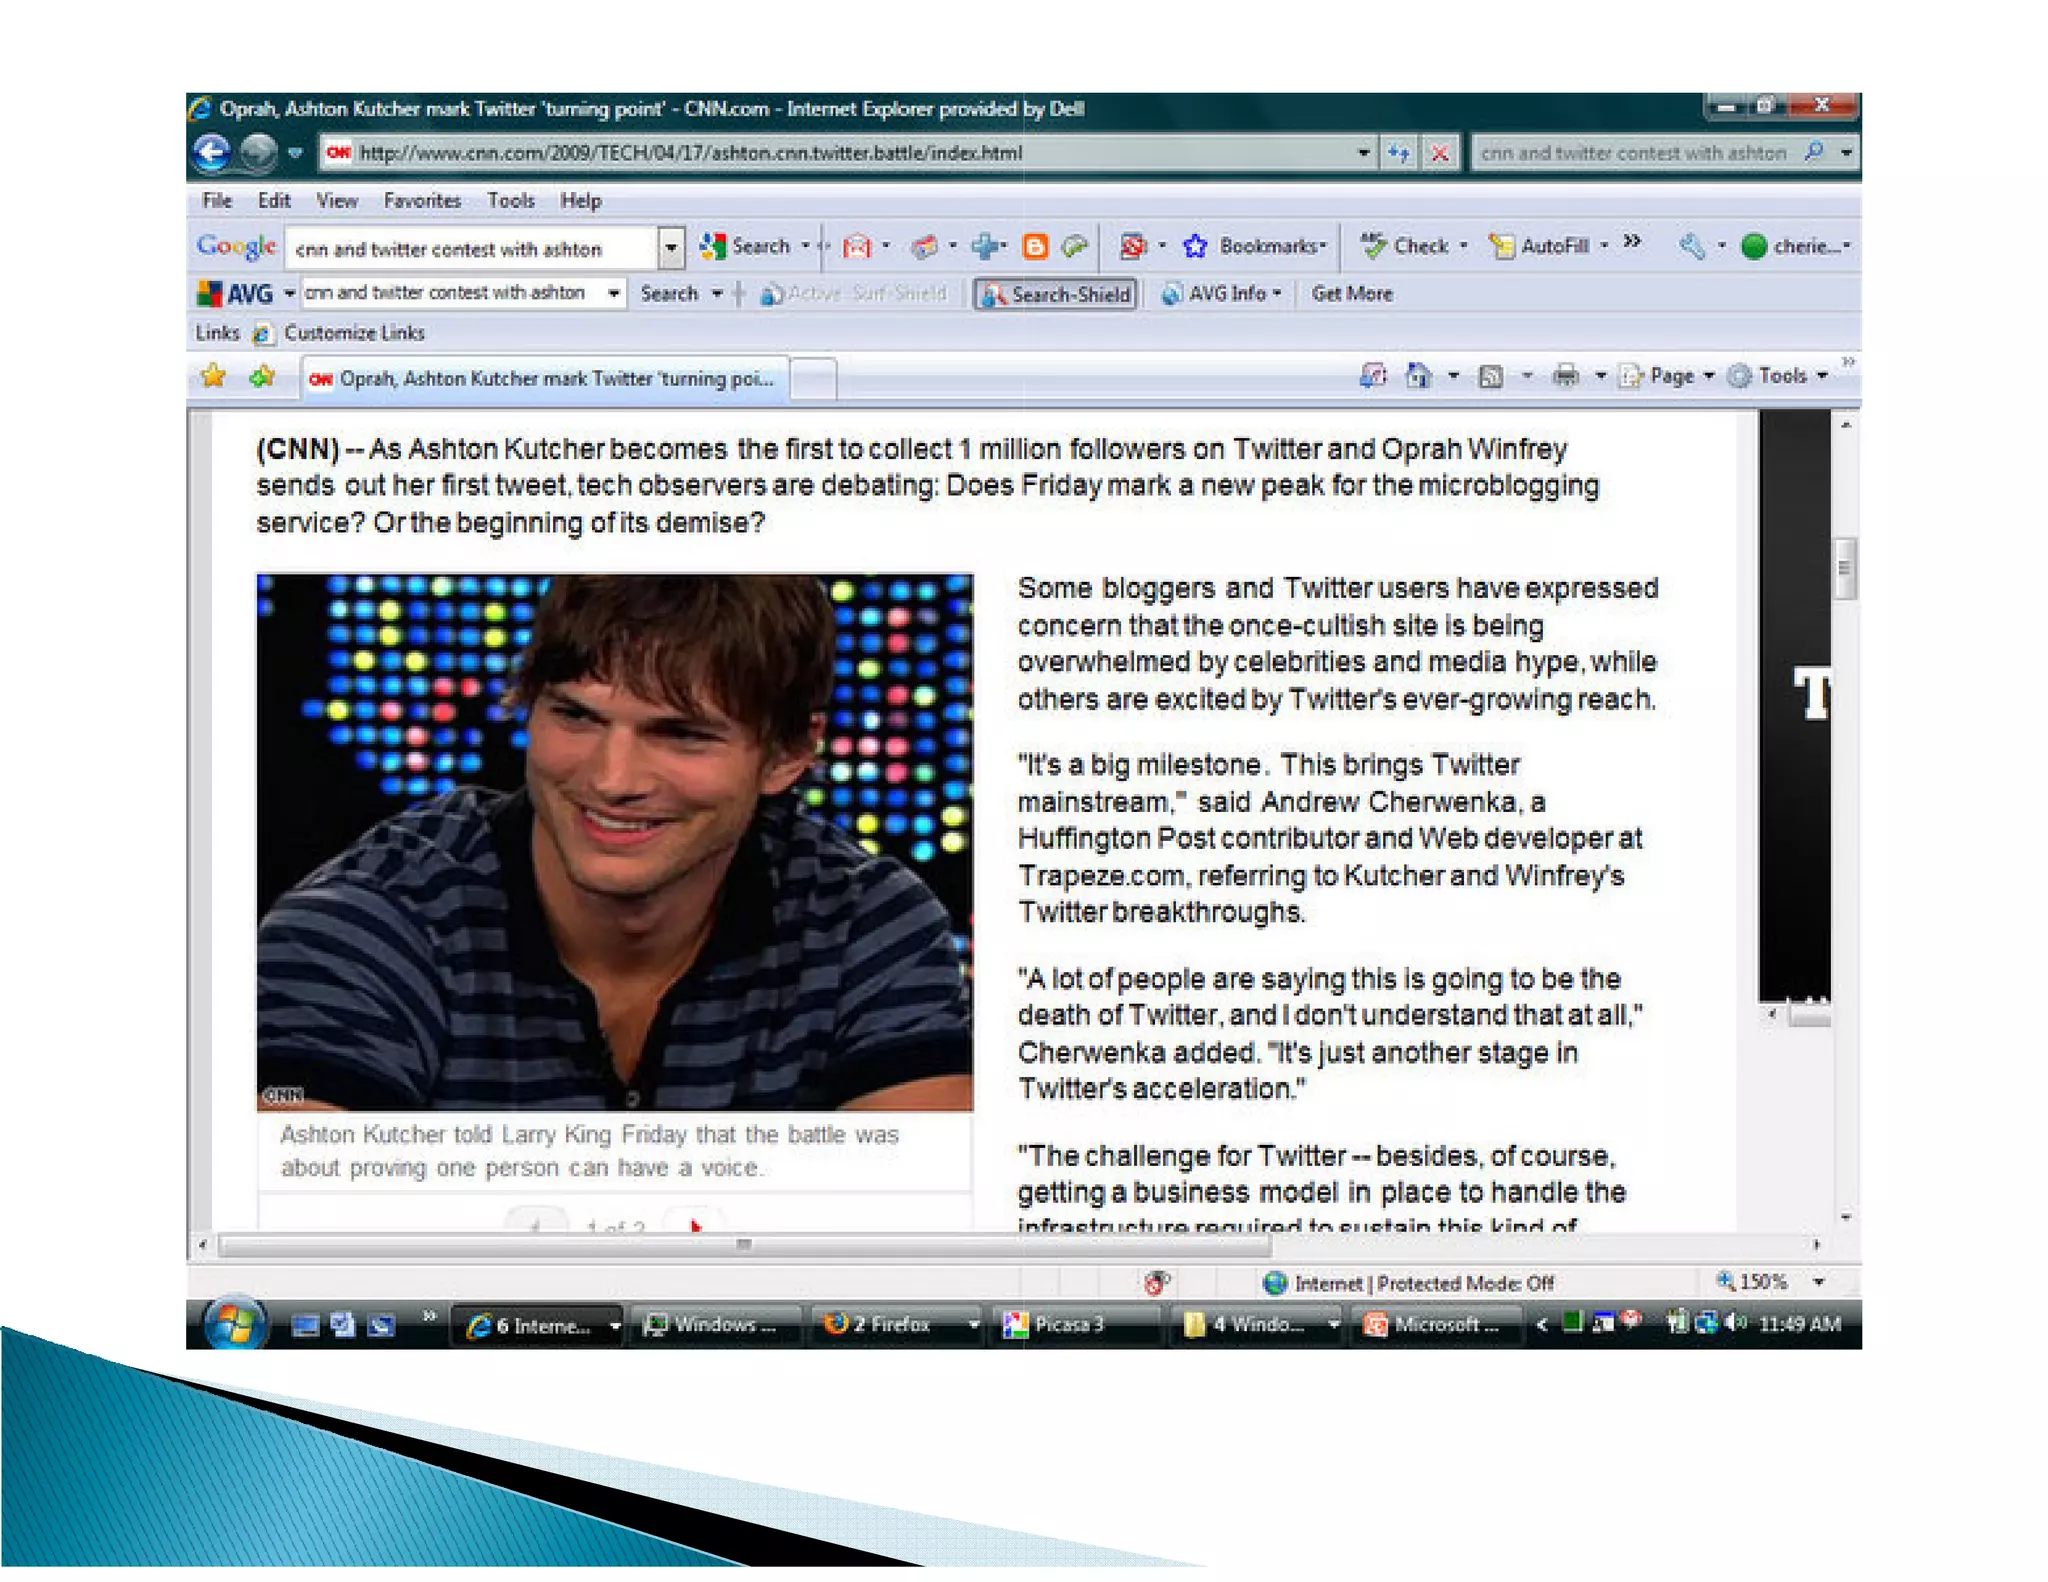Viewport: 2048px width, 1582px height.
Task: Open the Favorites menu
Action: click(x=422, y=201)
